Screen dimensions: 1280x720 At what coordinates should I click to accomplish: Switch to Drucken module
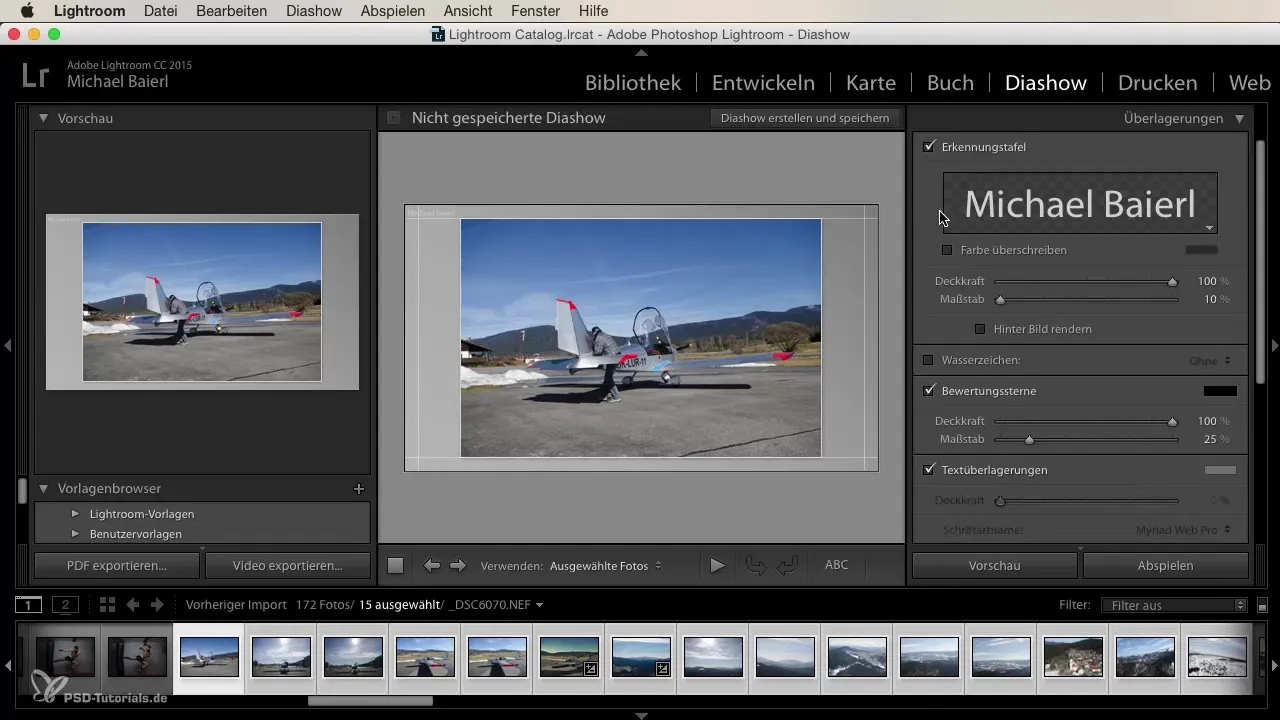tap(1157, 83)
